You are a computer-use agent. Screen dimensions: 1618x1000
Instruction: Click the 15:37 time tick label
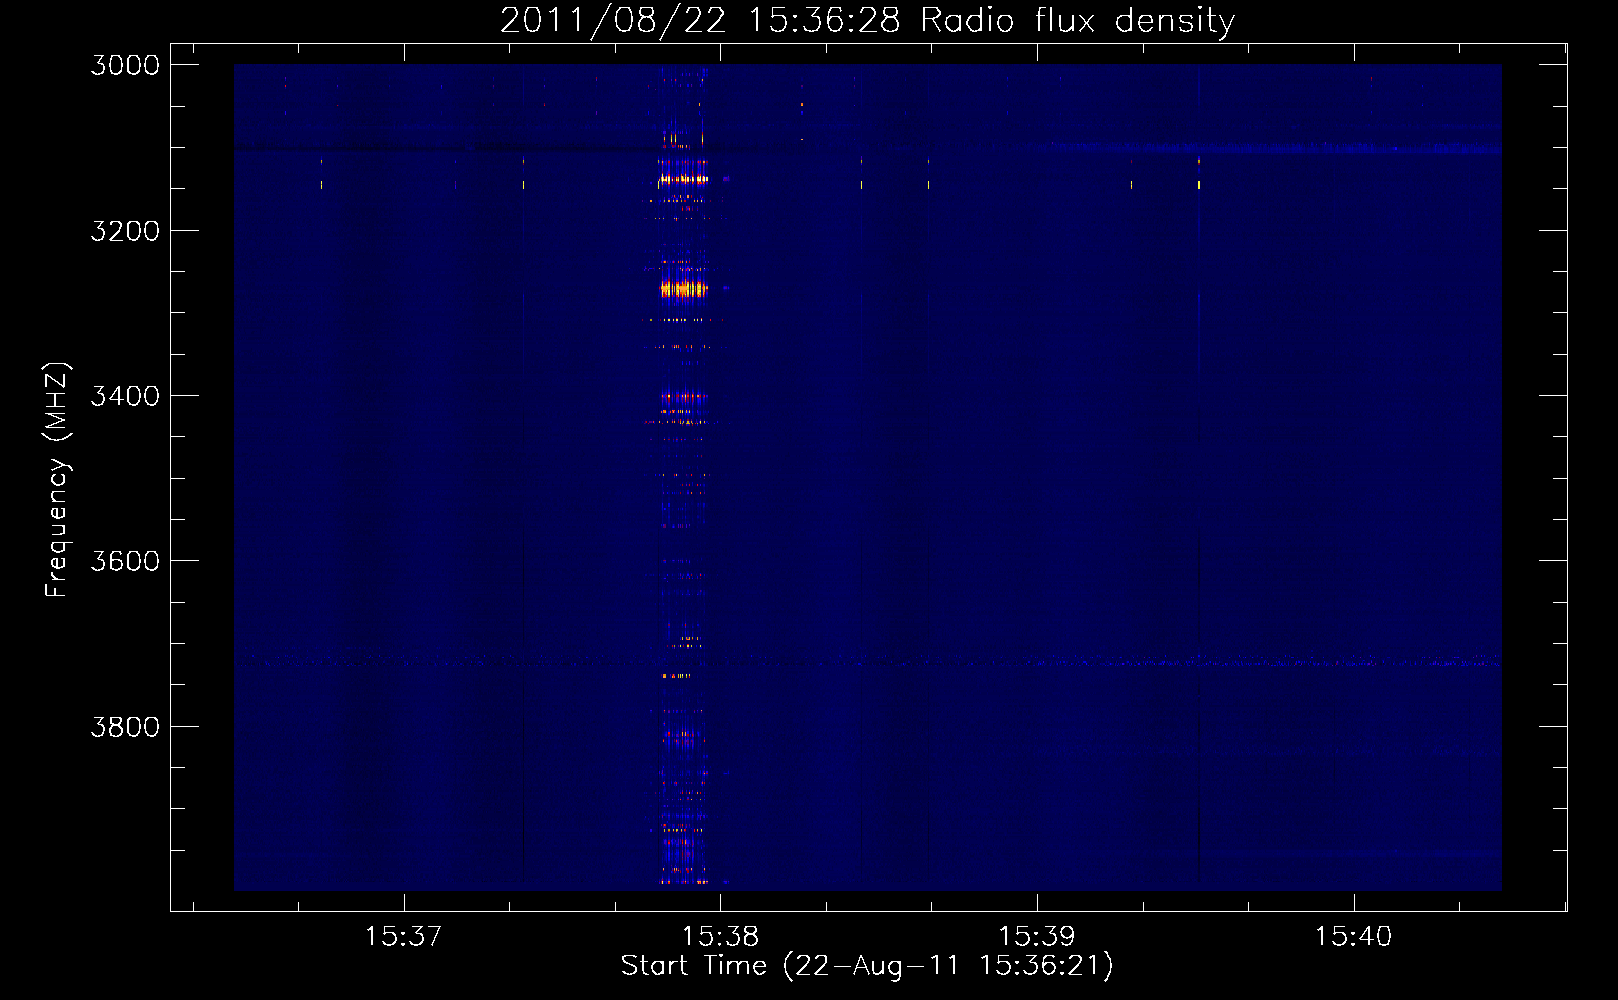(403, 936)
